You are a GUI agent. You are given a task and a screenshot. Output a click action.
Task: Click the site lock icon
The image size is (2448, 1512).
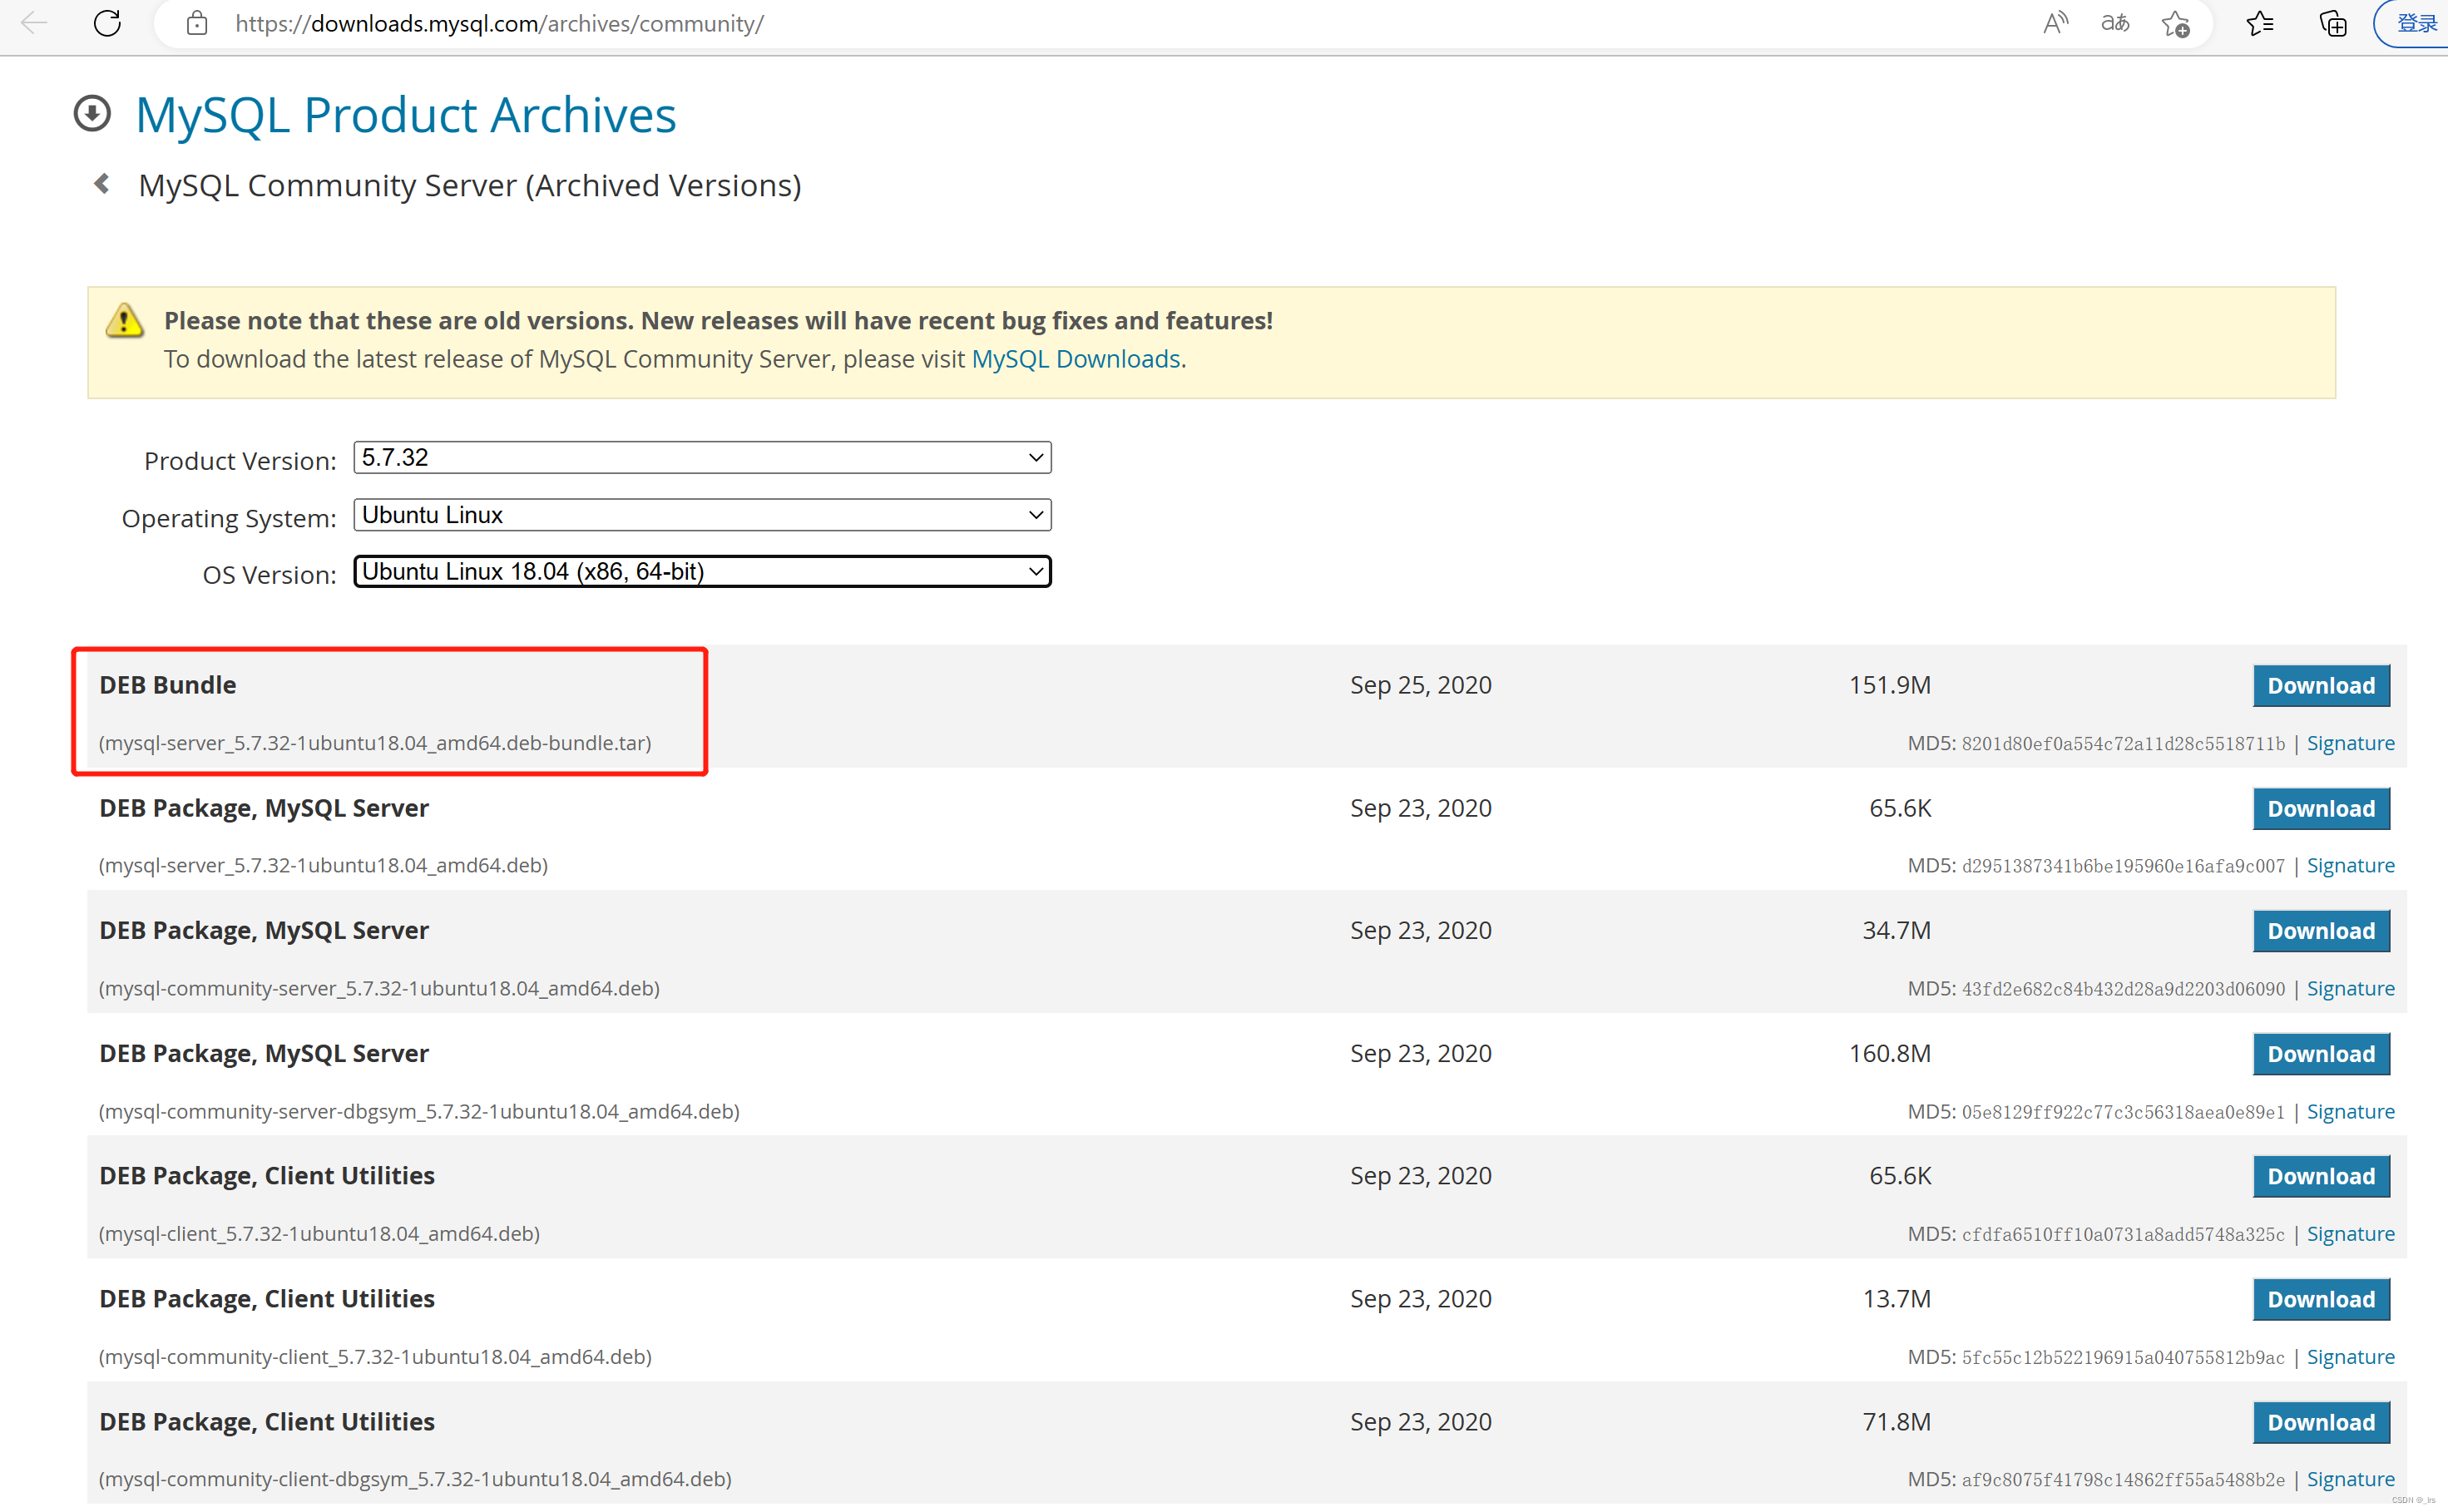(197, 23)
